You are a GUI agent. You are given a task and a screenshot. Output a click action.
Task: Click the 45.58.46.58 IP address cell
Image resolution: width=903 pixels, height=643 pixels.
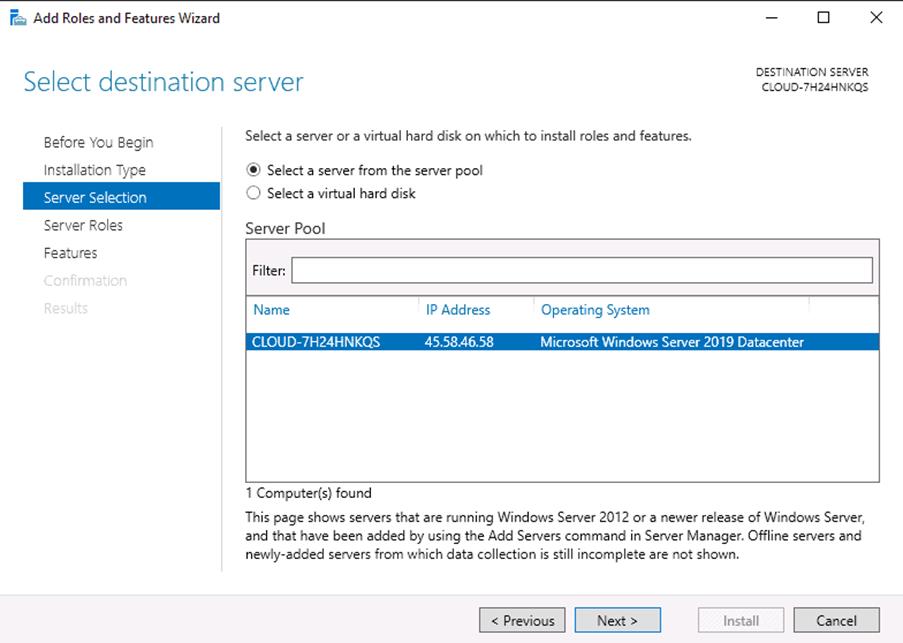pyautogui.click(x=460, y=342)
